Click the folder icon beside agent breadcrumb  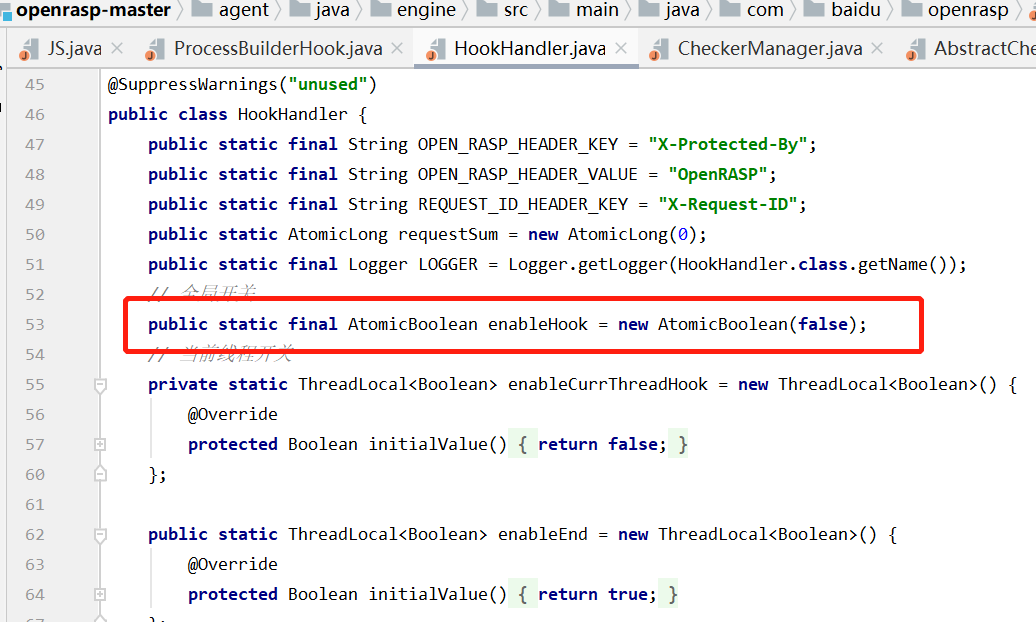tap(202, 9)
